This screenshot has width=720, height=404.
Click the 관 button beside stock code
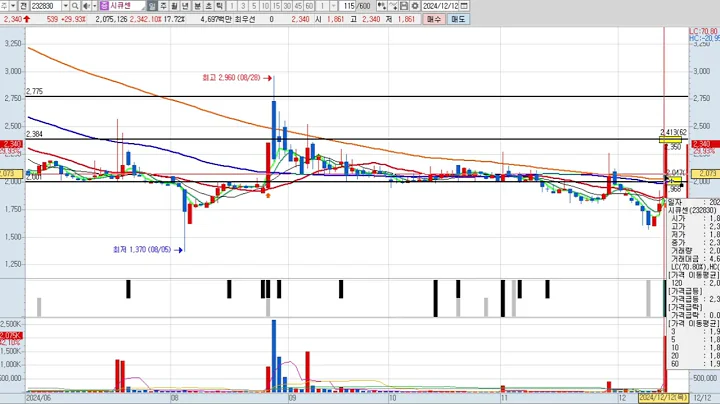24,6
